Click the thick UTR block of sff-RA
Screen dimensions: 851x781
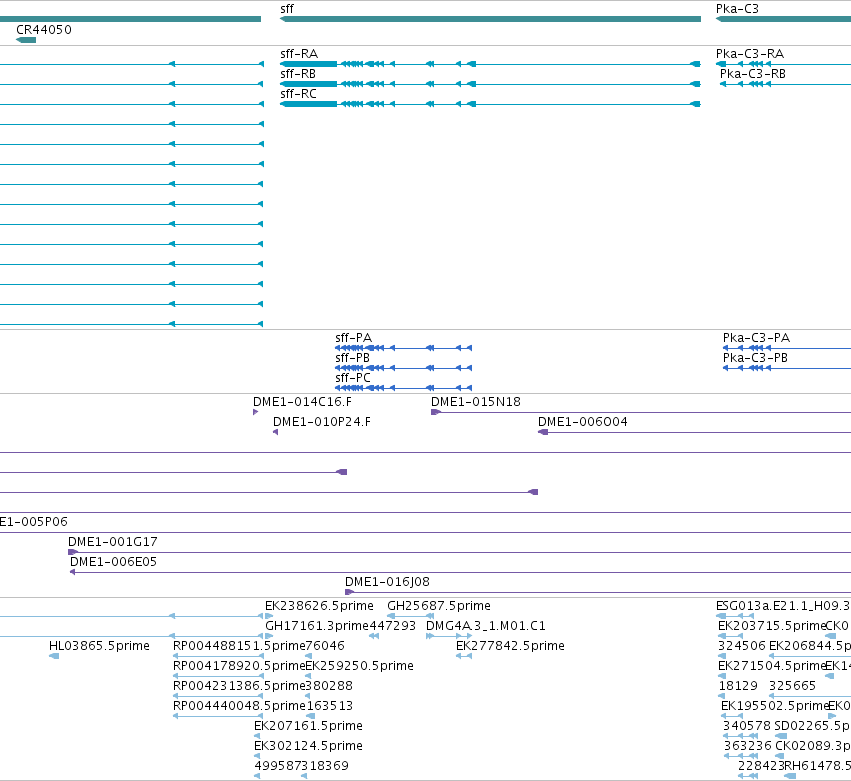click(x=309, y=64)
